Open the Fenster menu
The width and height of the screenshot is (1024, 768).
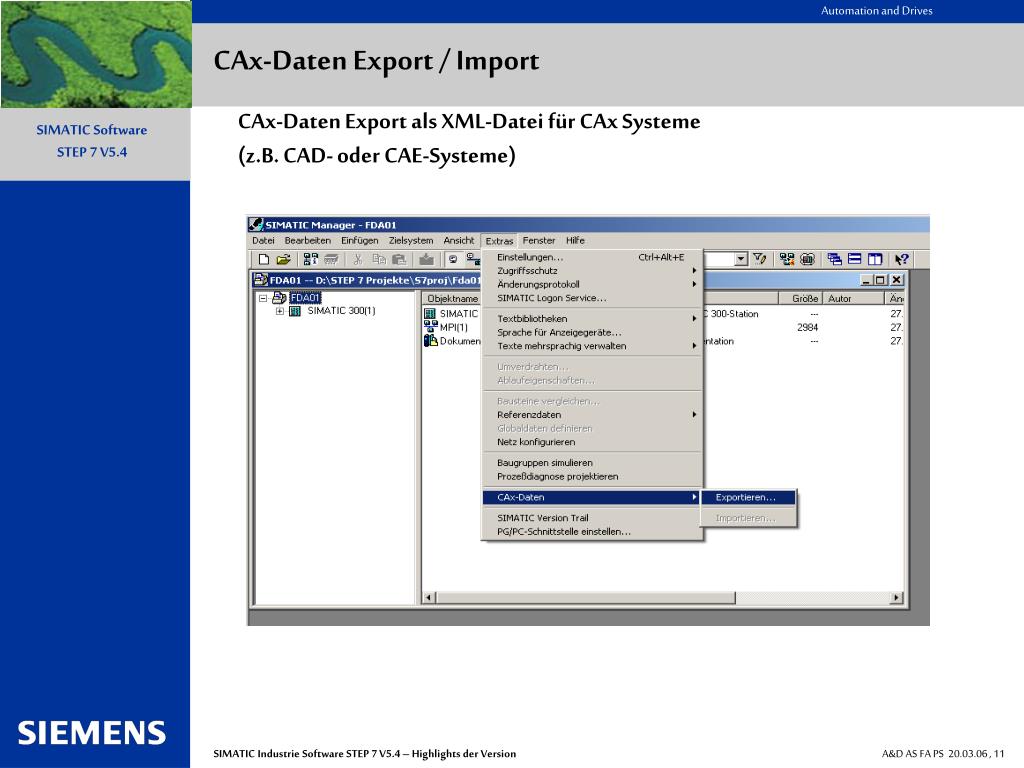click(x=539, y=240)
